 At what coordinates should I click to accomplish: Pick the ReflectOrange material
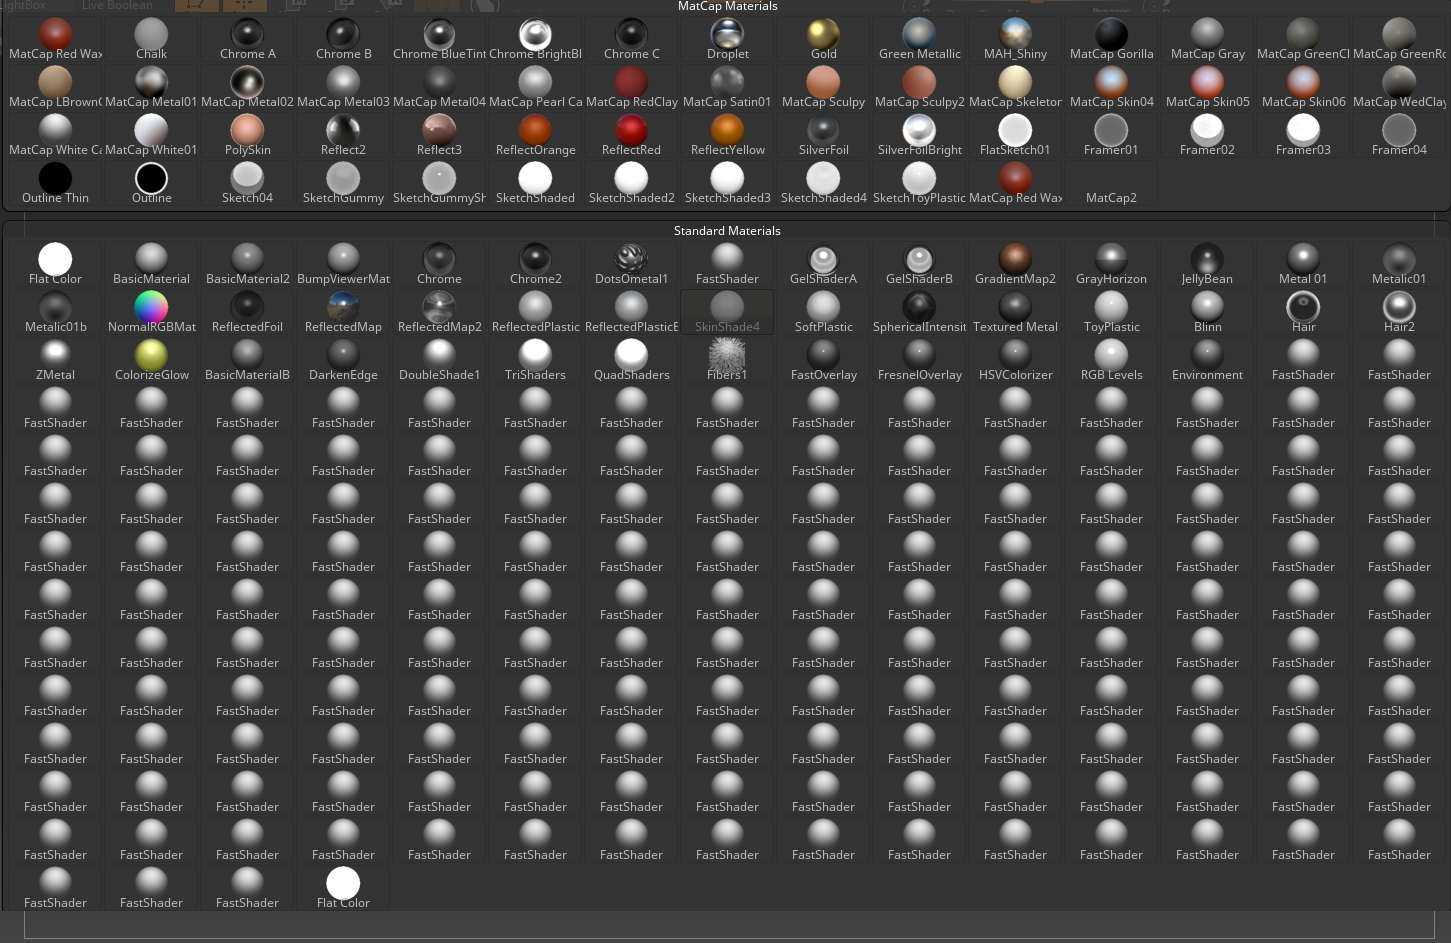(x=535, y=135)
